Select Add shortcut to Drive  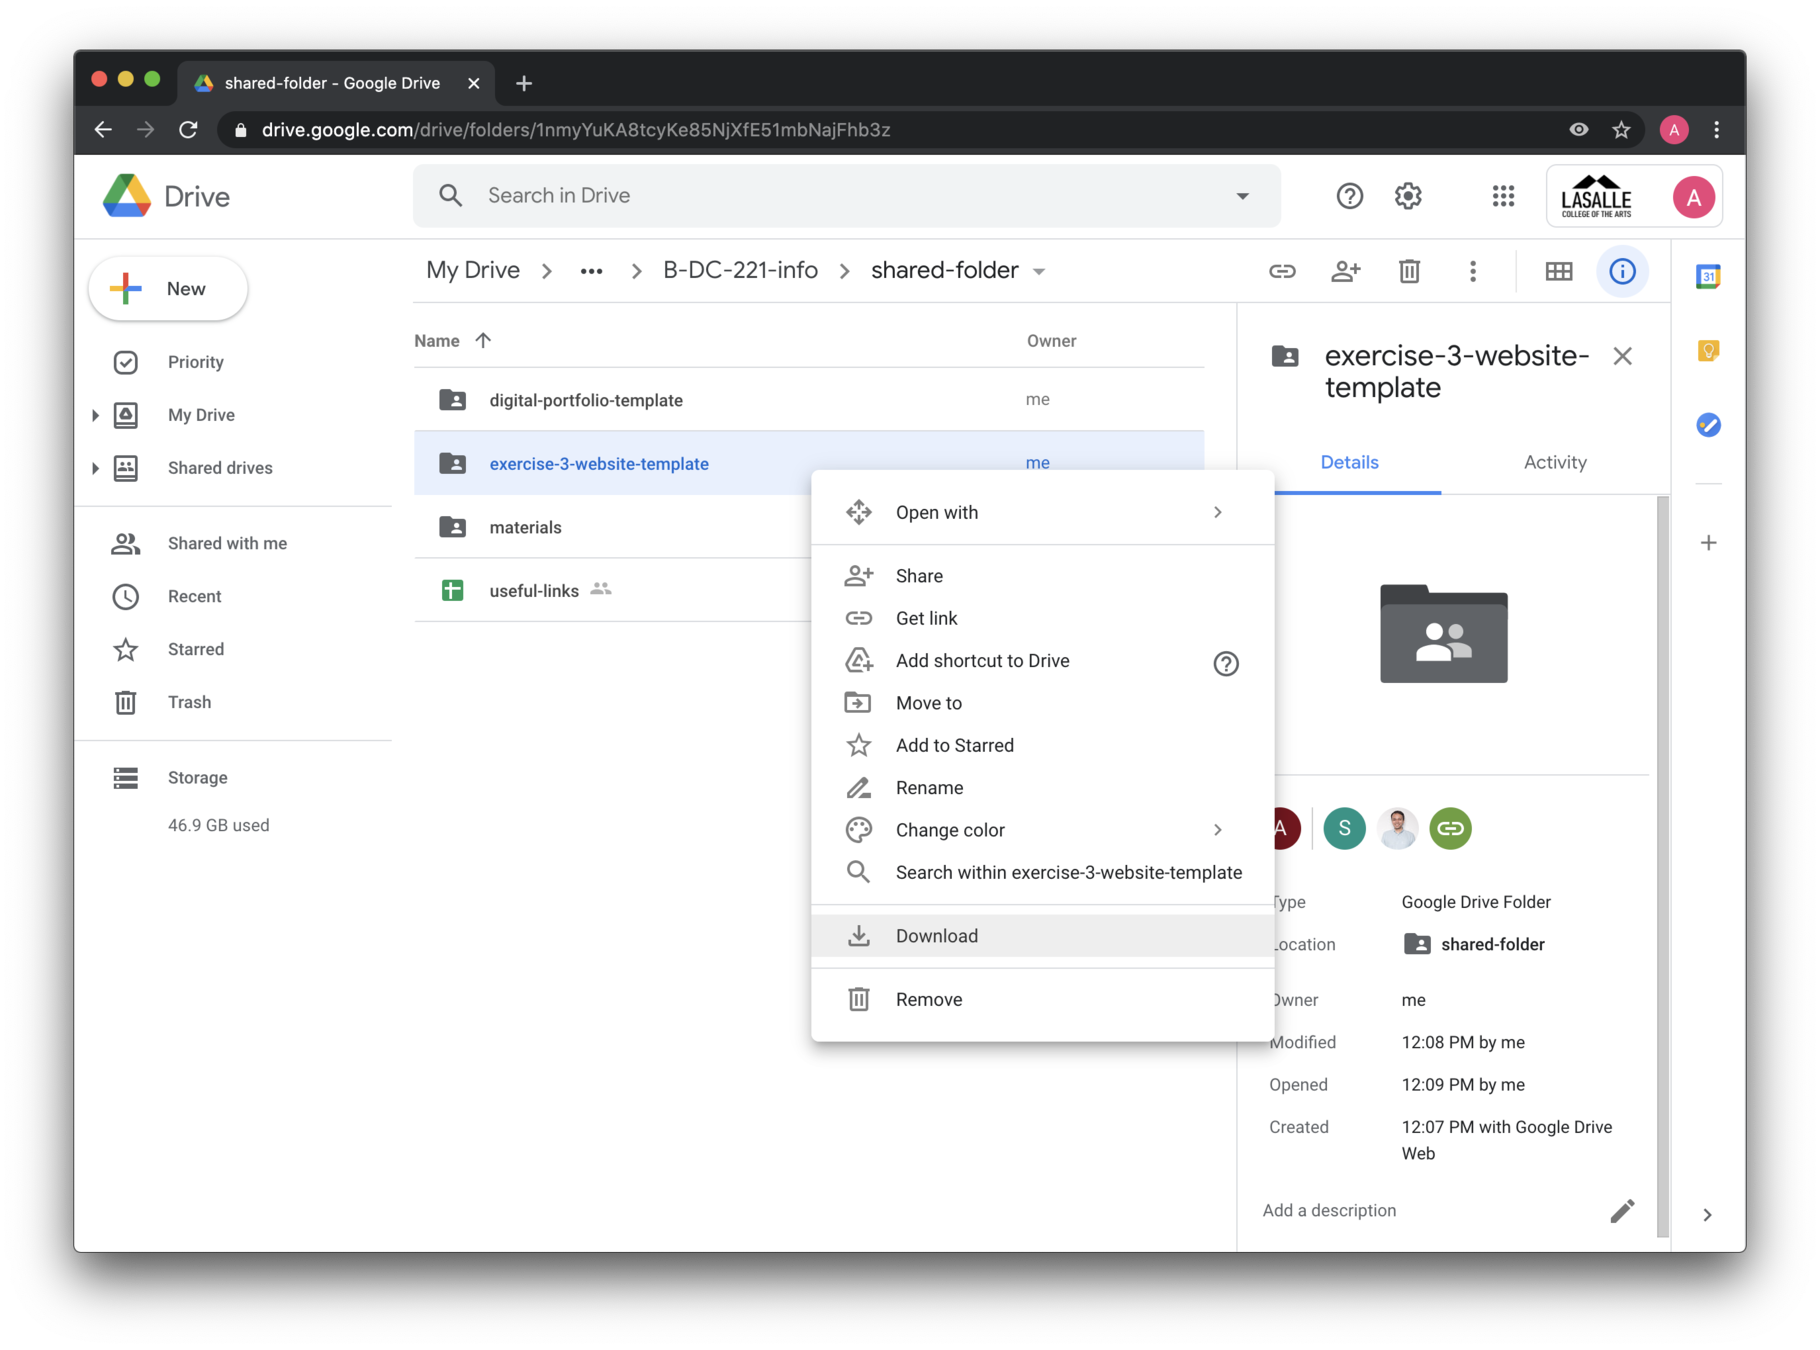click(1042, 661)
